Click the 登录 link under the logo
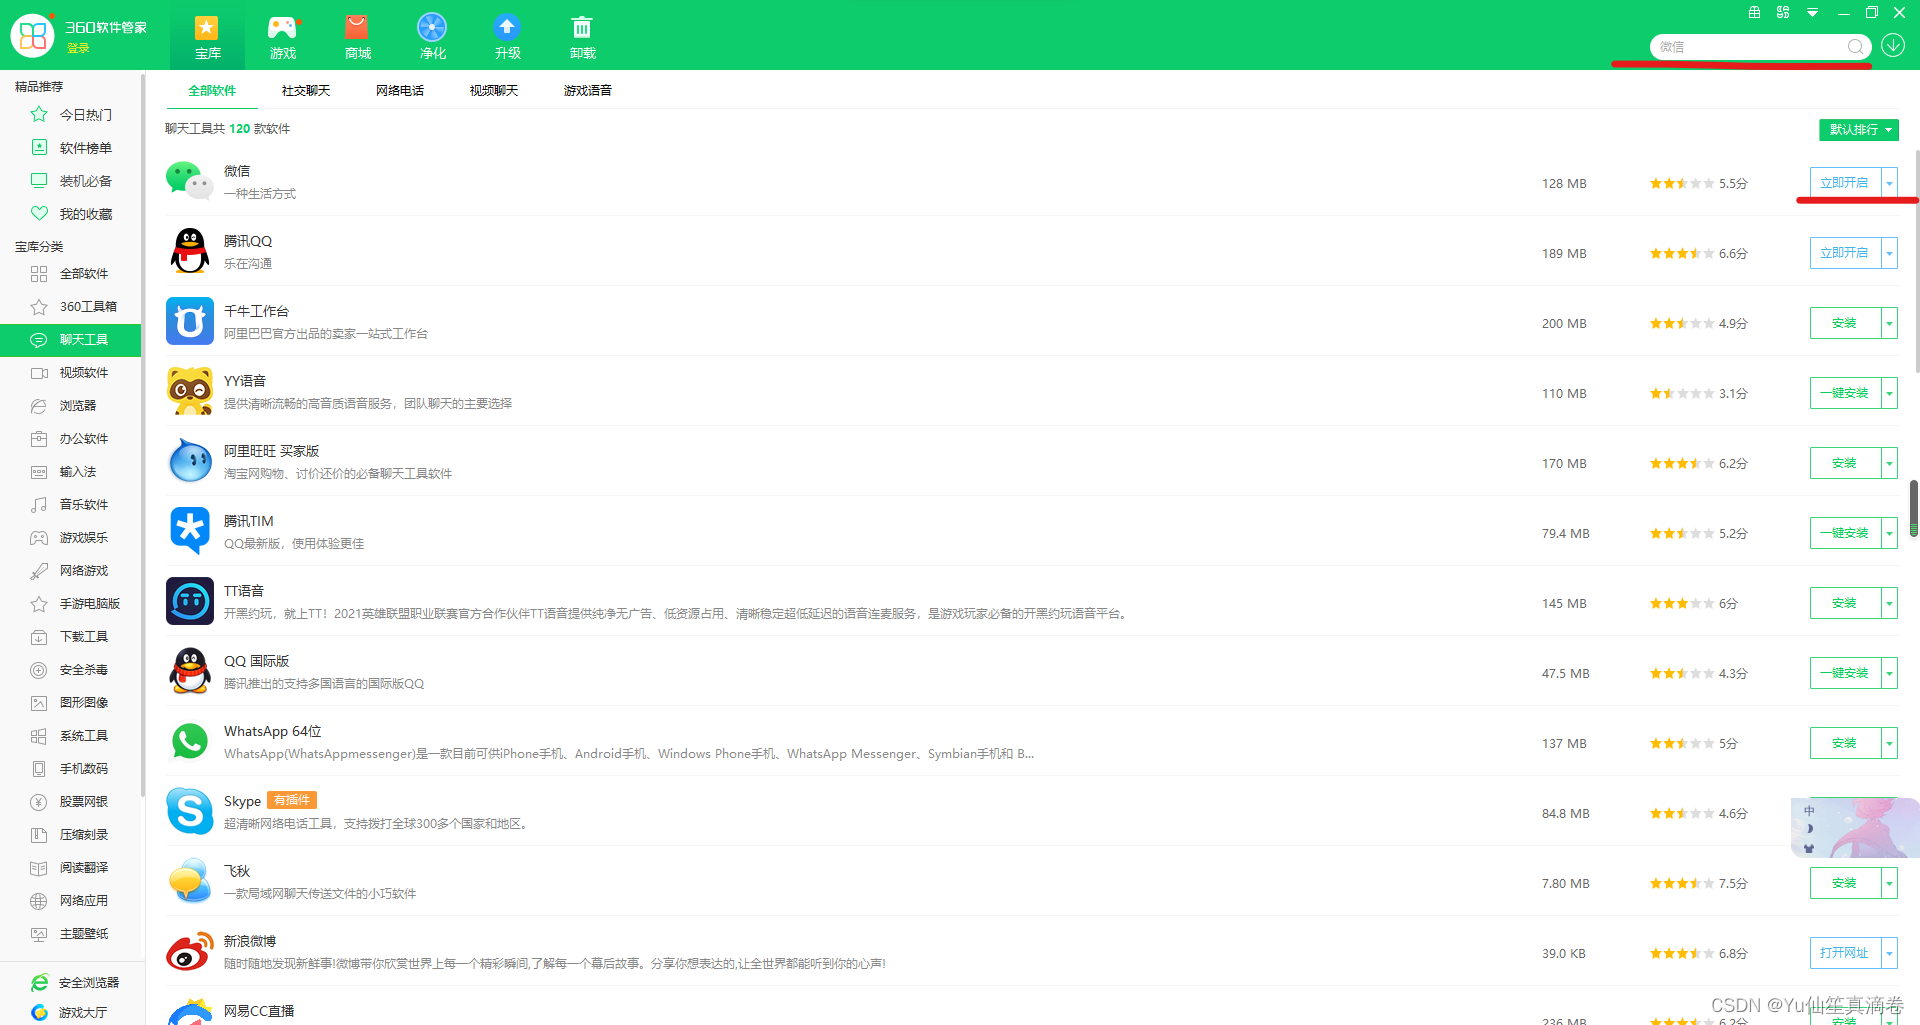1920x1025 pixels. 78,48
